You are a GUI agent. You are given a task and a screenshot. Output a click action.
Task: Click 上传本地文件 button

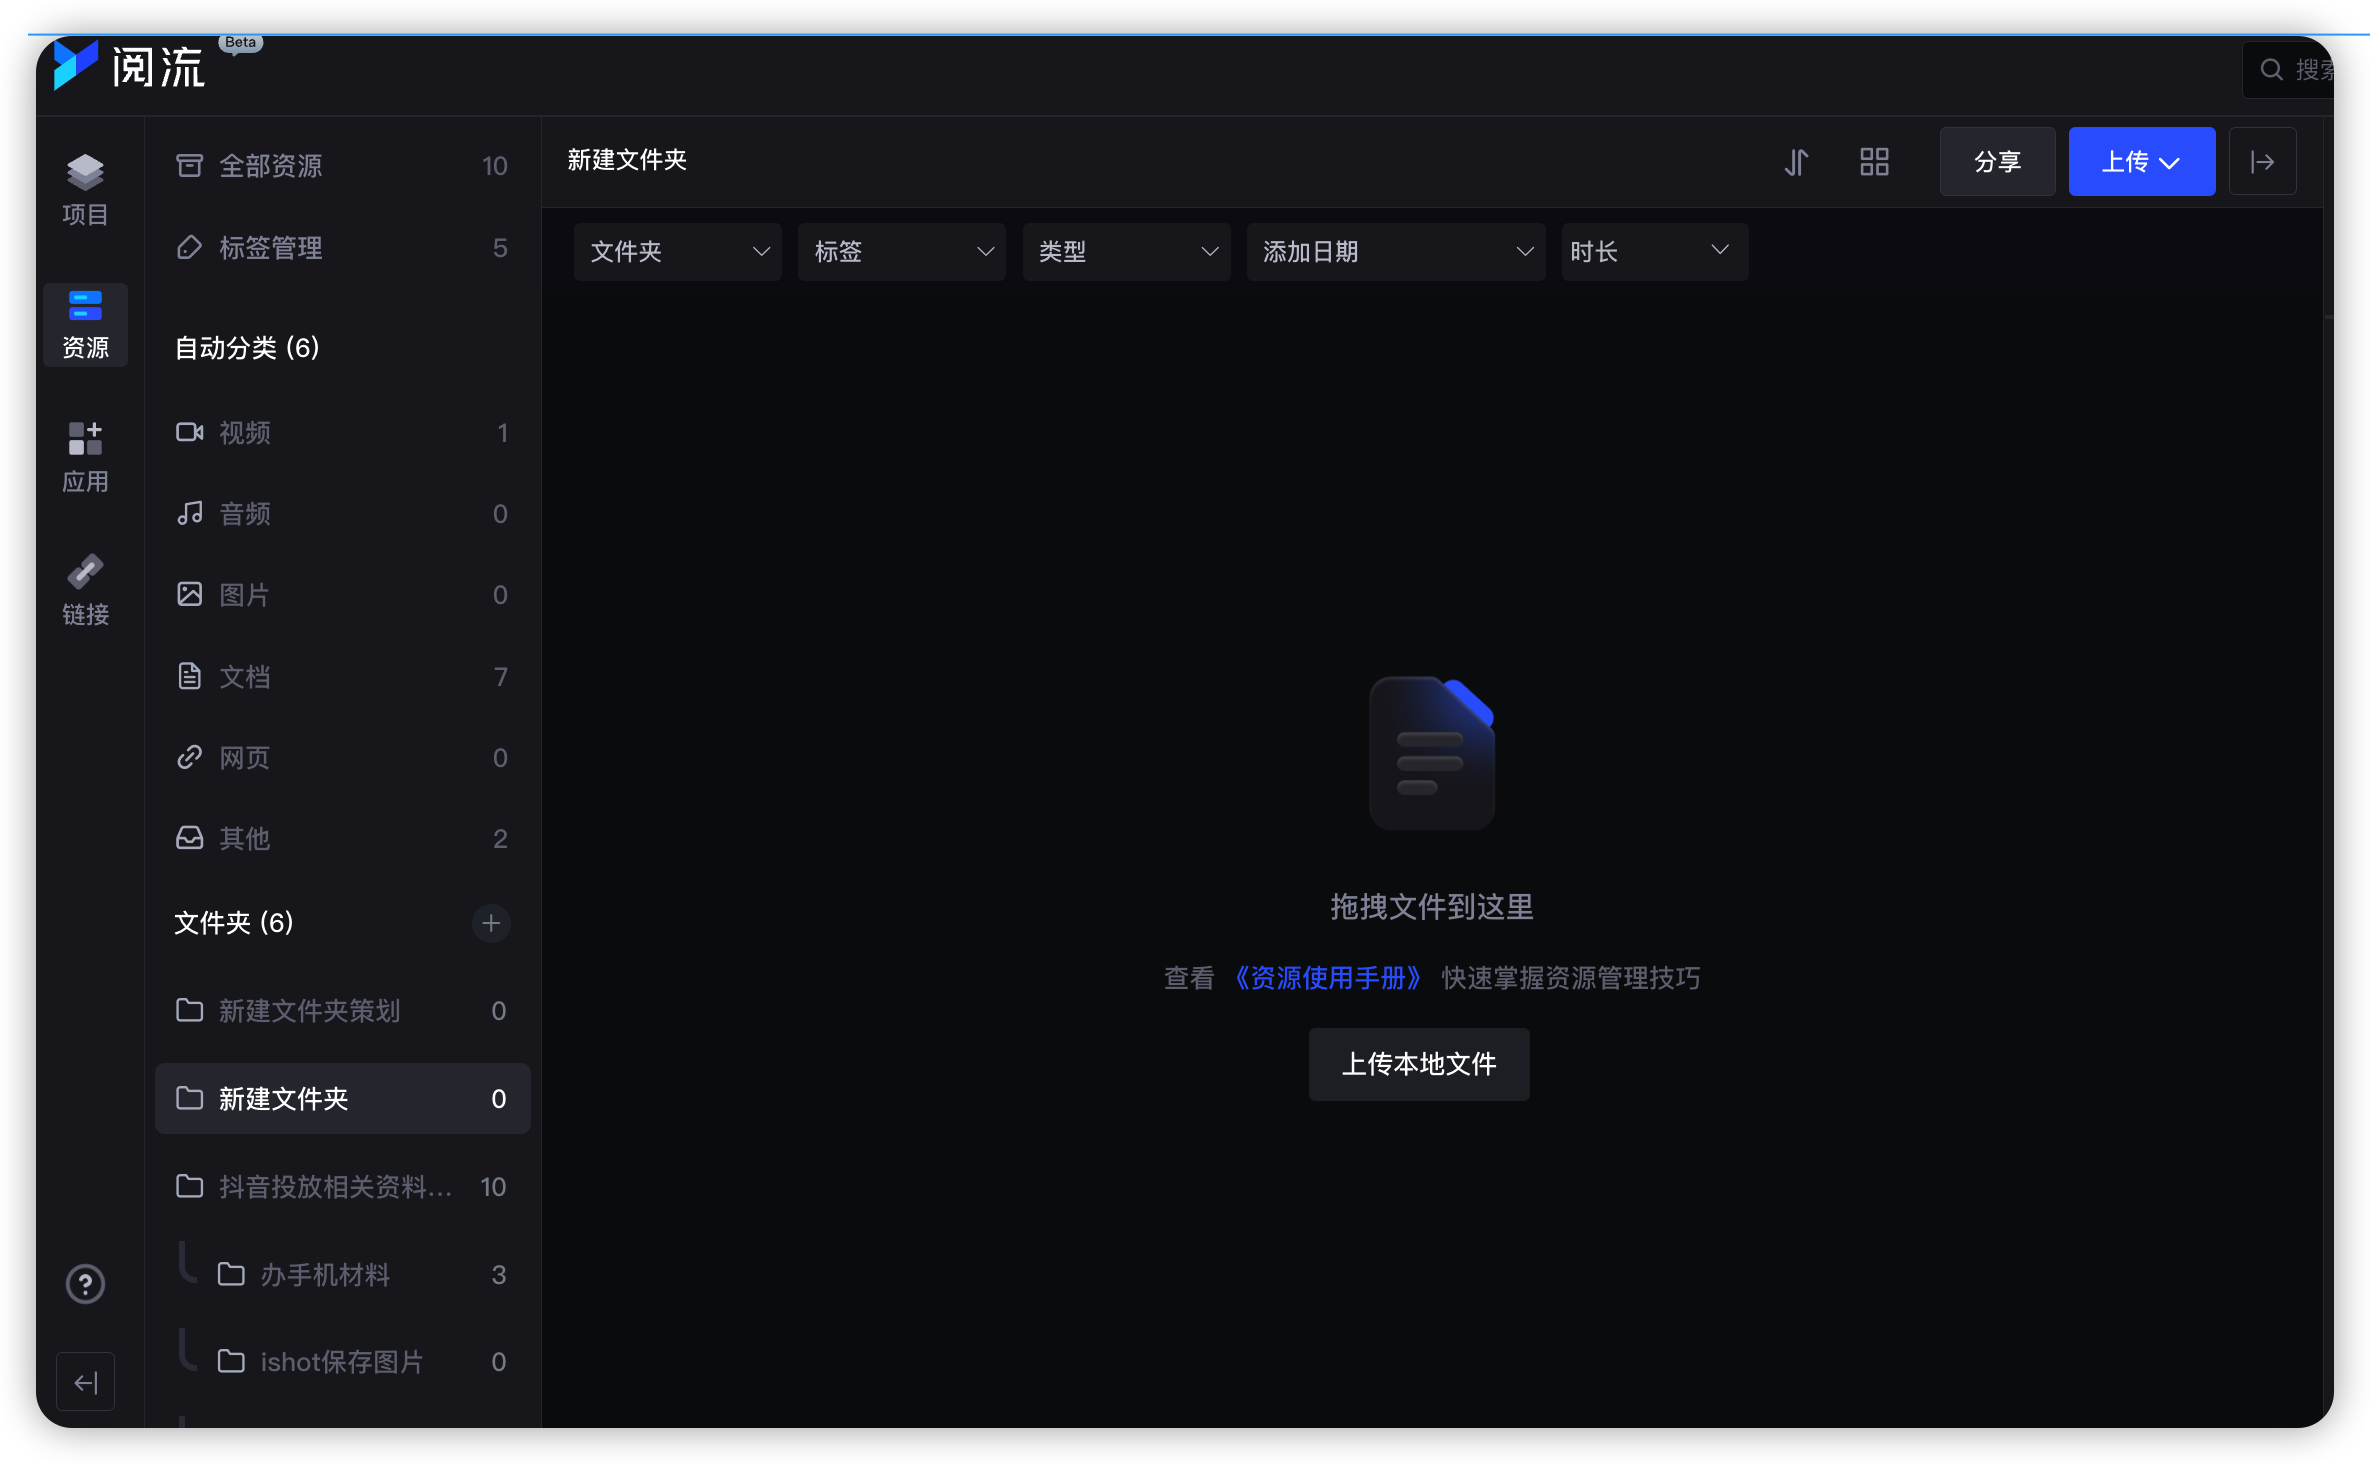(1419, 1064)
